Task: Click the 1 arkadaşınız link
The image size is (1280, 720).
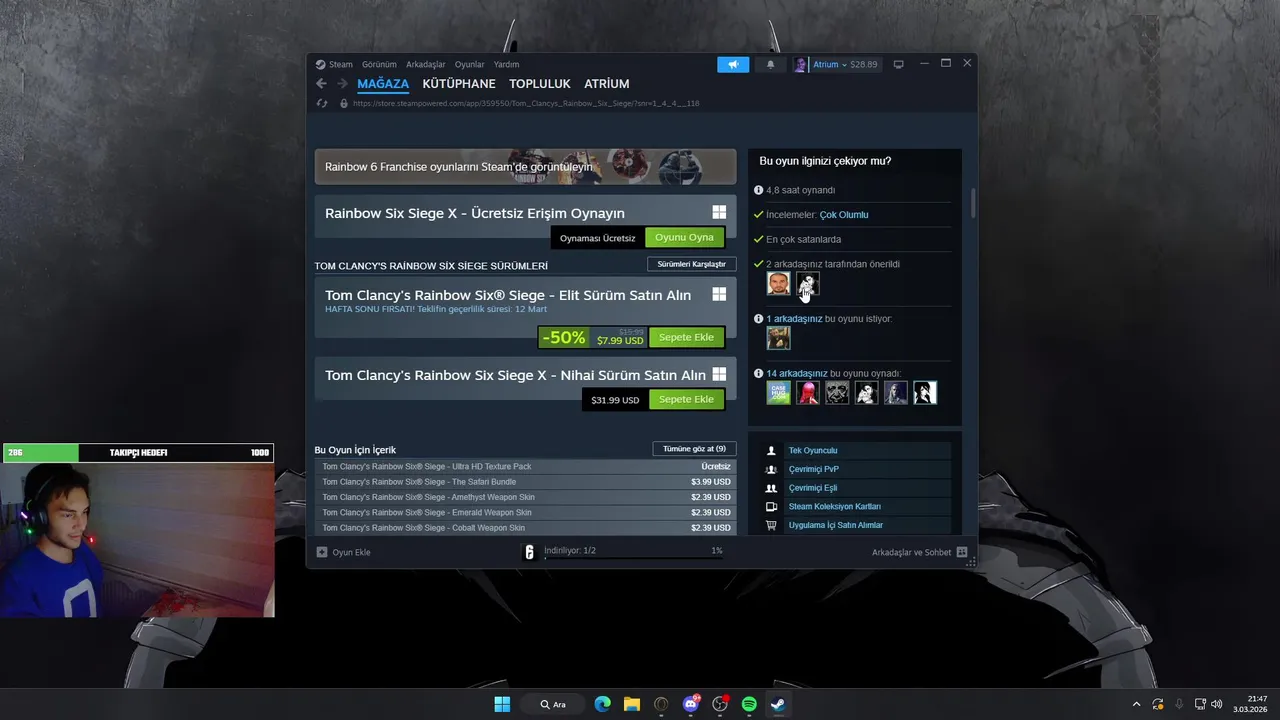Action: coord(794,319)
